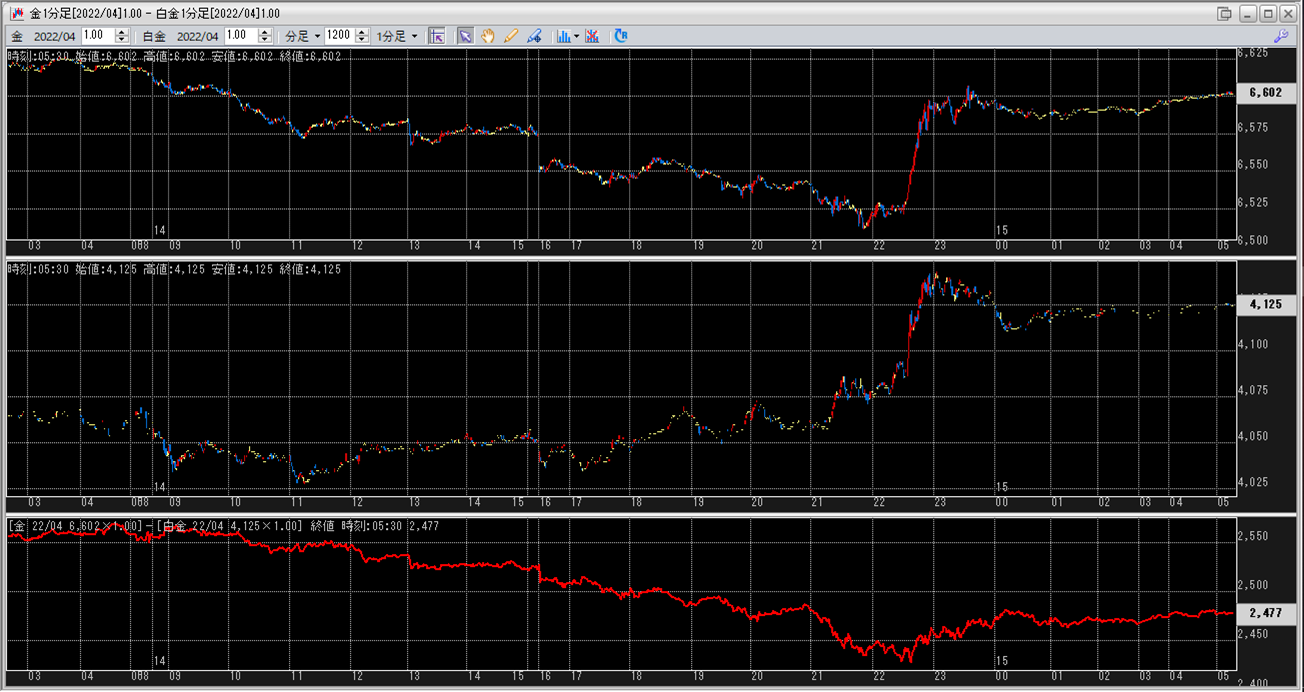Screen dimensions: 1304x692
Task: Activate the hand pan tool
Action: click(488, 36)
